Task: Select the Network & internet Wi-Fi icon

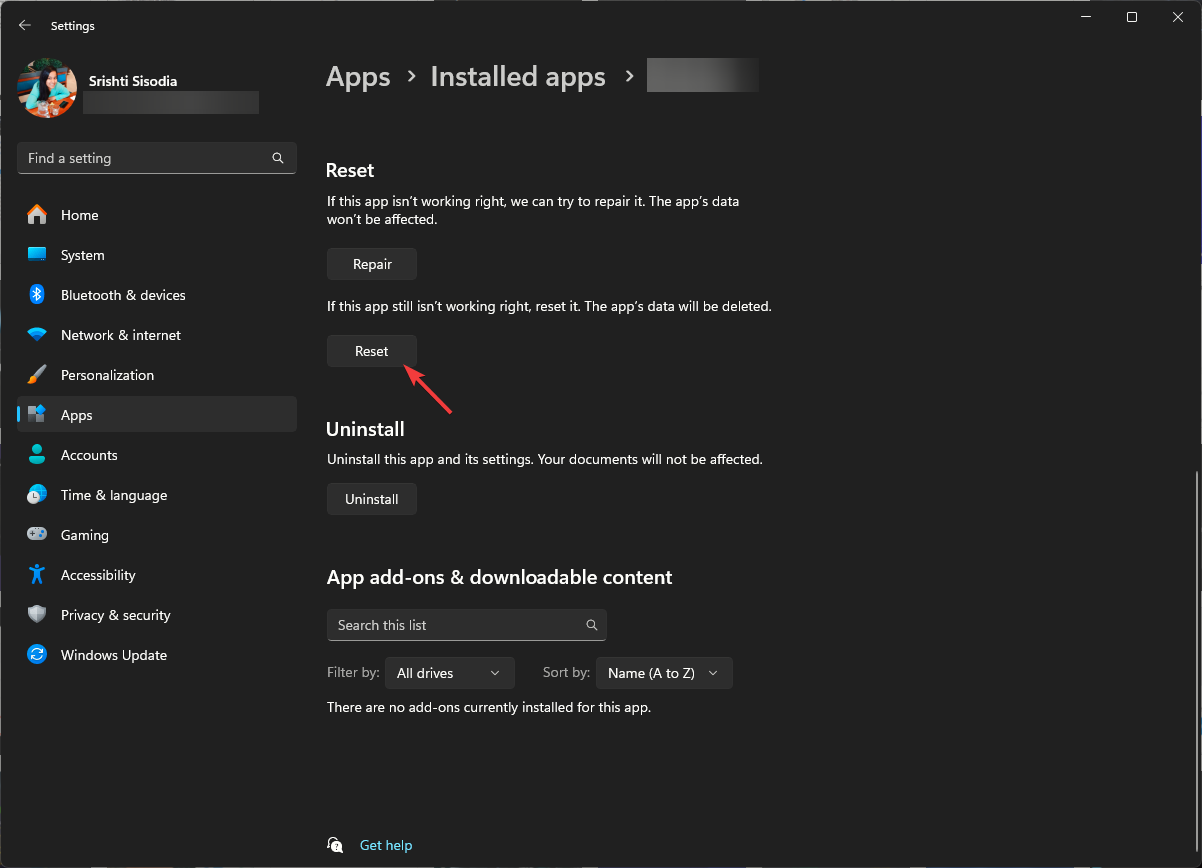Action: click(37, 335)
